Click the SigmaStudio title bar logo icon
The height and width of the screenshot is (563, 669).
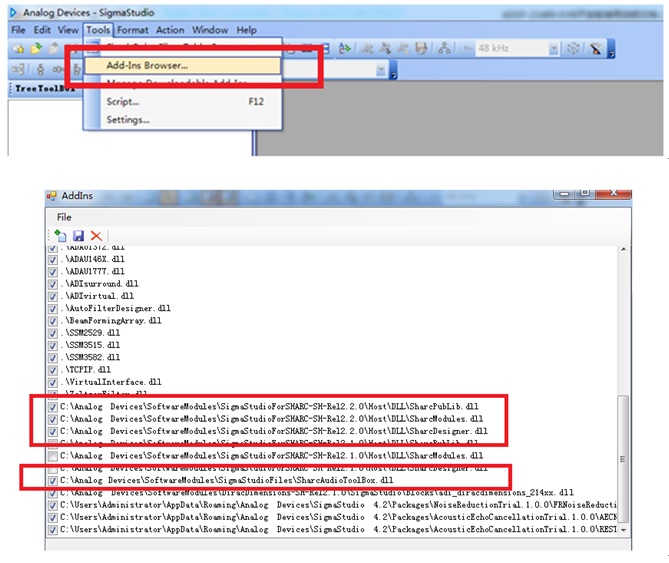click(13, 12)
